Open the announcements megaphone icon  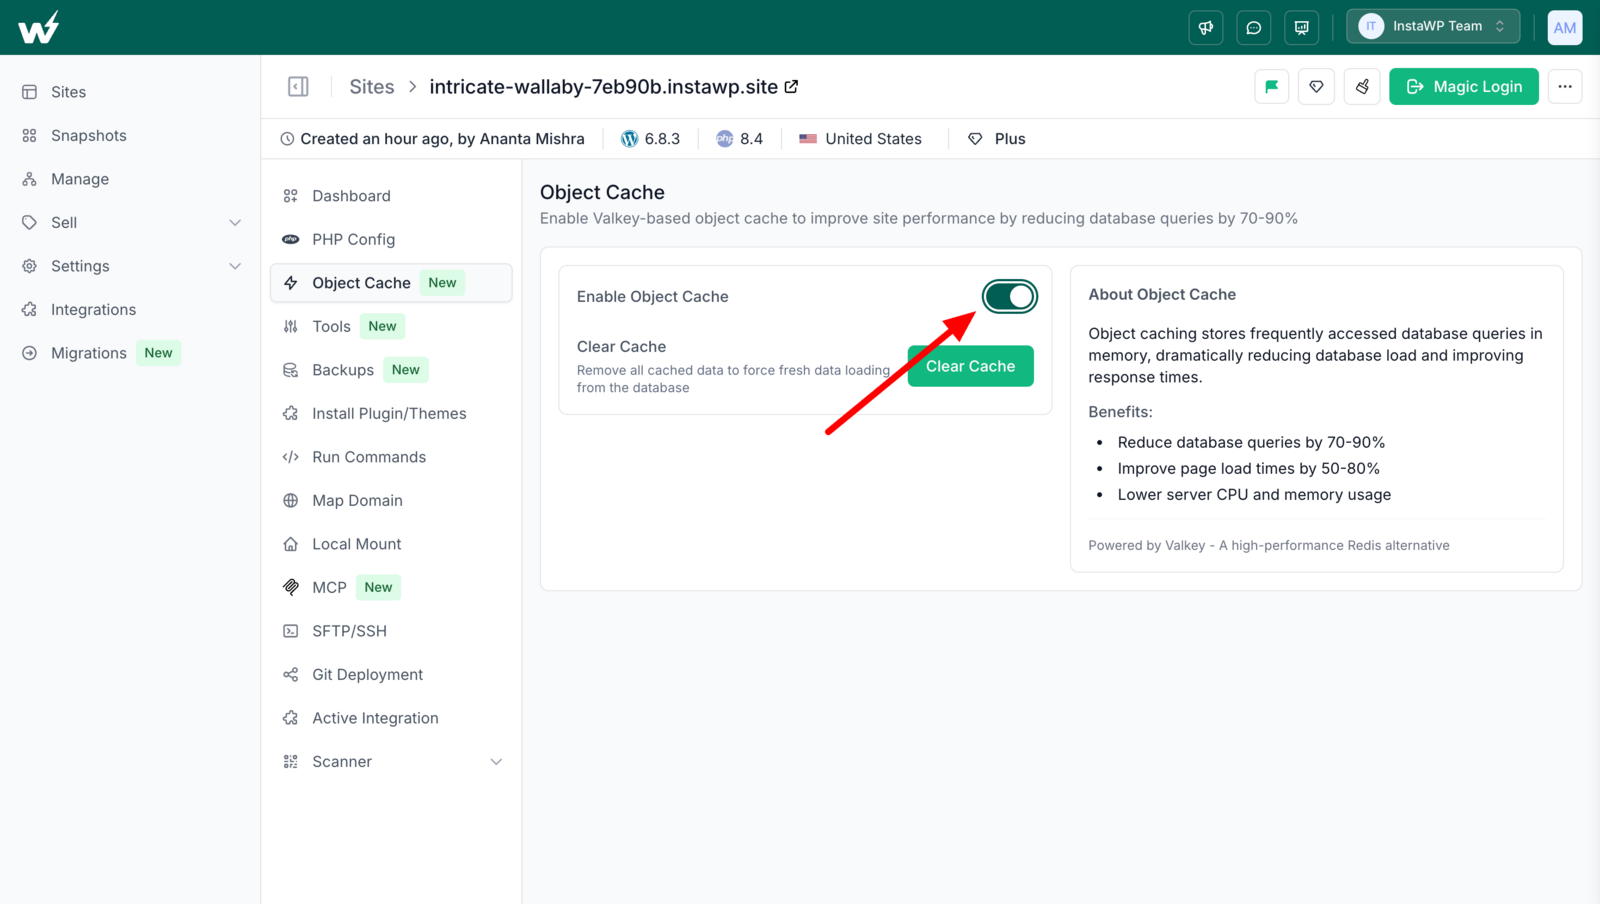(x=1206, y=27)
